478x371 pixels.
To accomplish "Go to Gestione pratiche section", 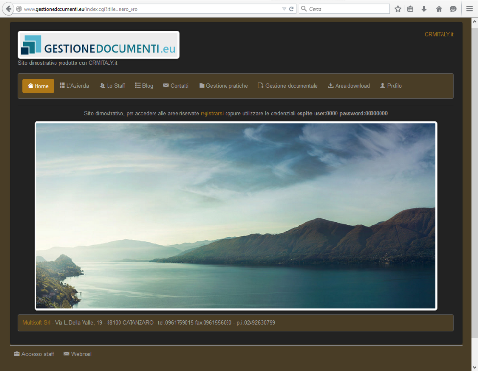I will point(223,86).
